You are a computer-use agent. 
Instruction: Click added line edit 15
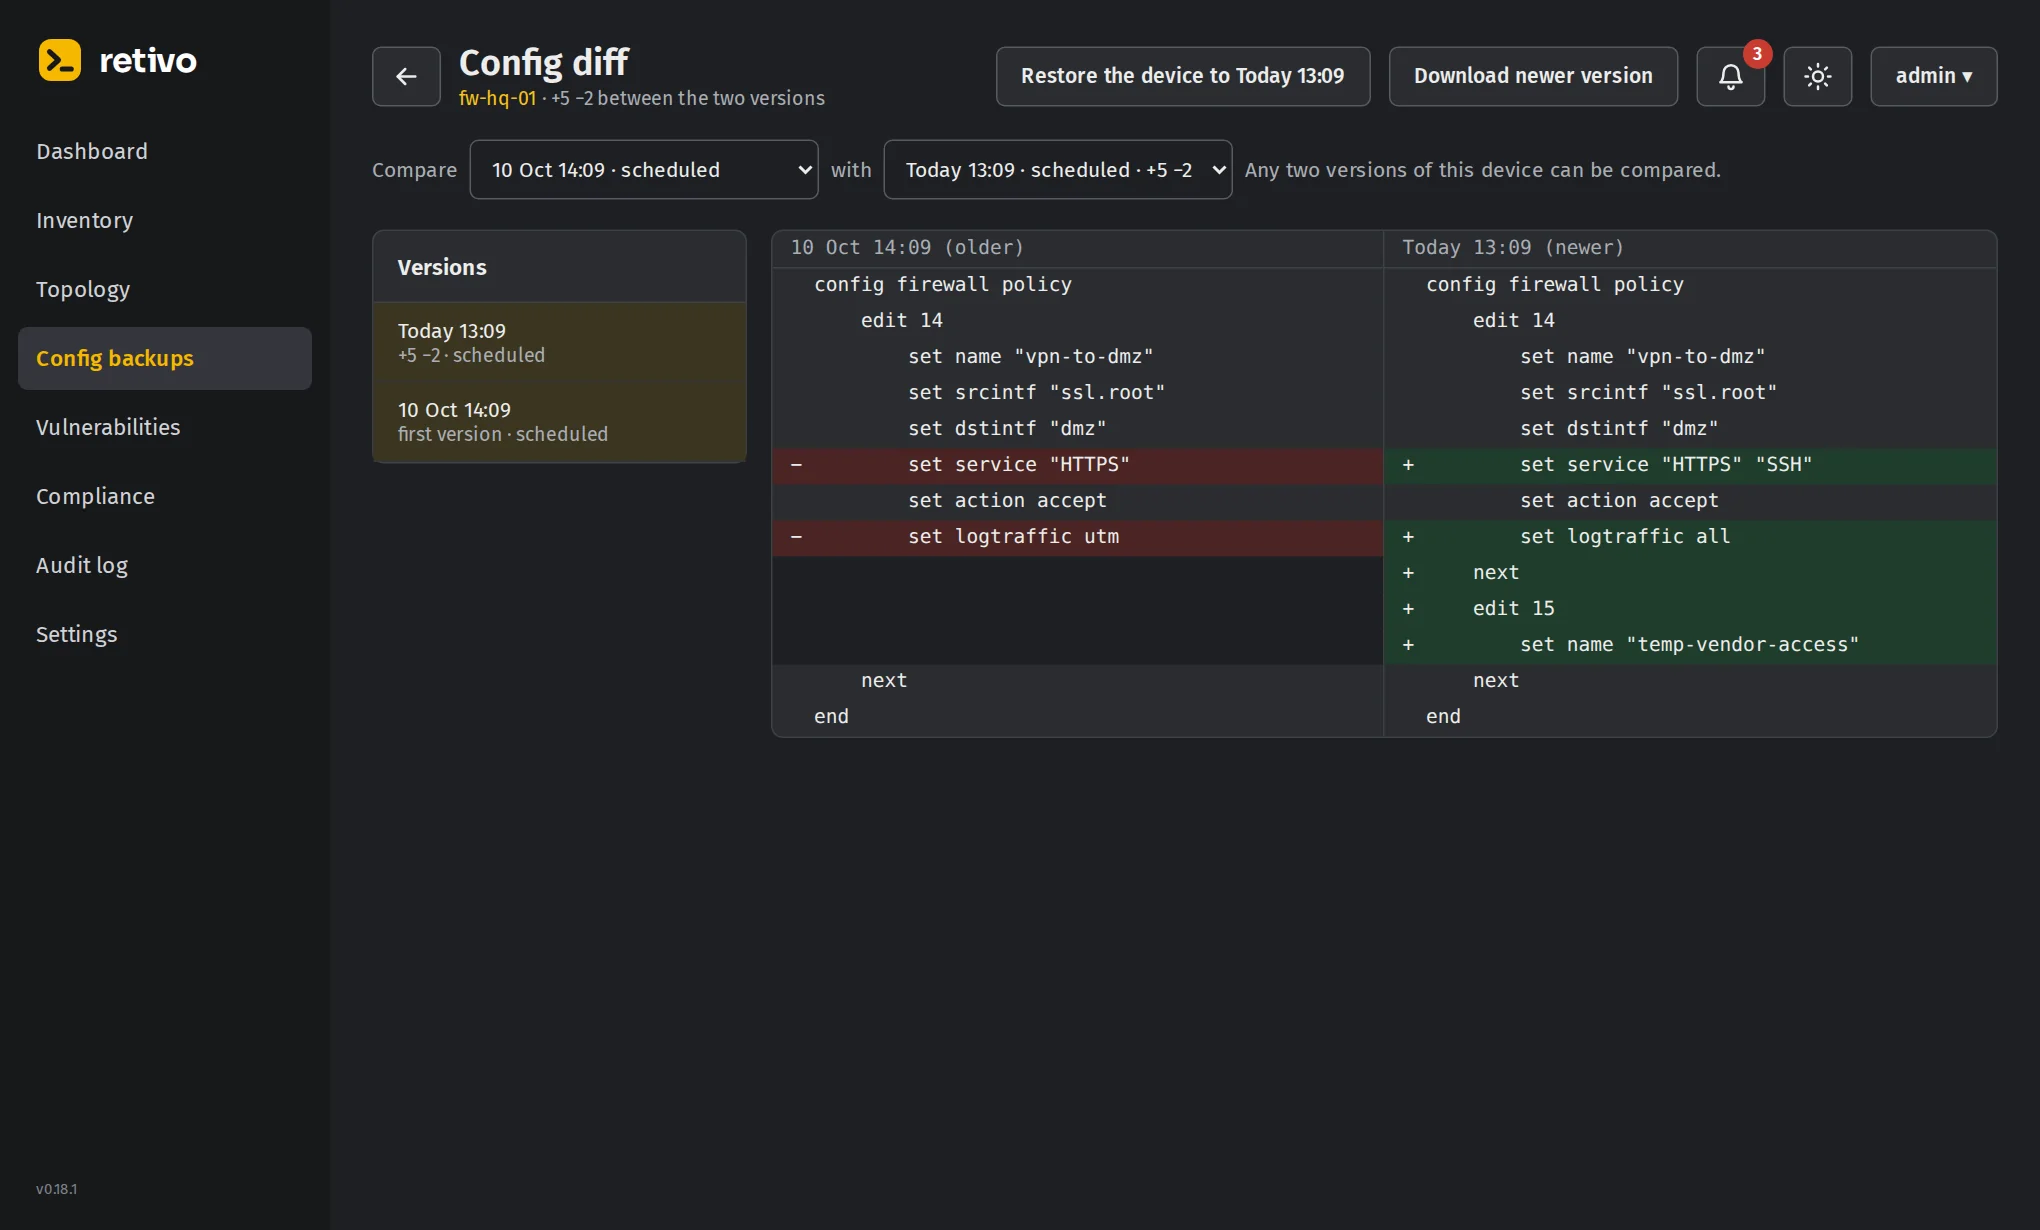pyautogui.click(x=1690, y=608)
